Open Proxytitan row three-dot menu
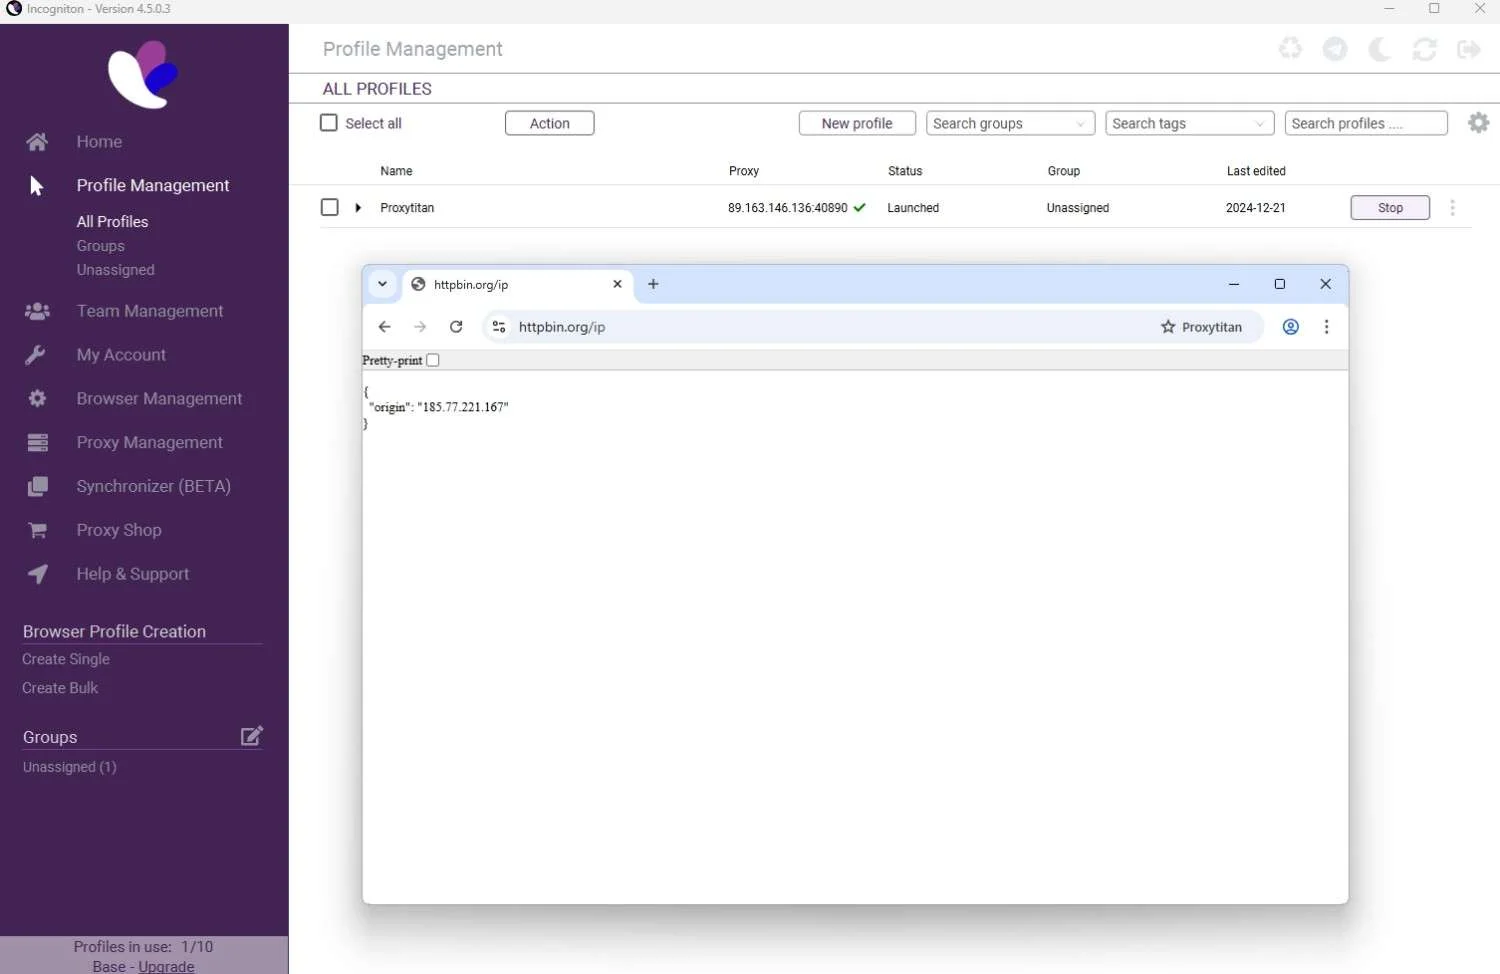 [1452, 207]
